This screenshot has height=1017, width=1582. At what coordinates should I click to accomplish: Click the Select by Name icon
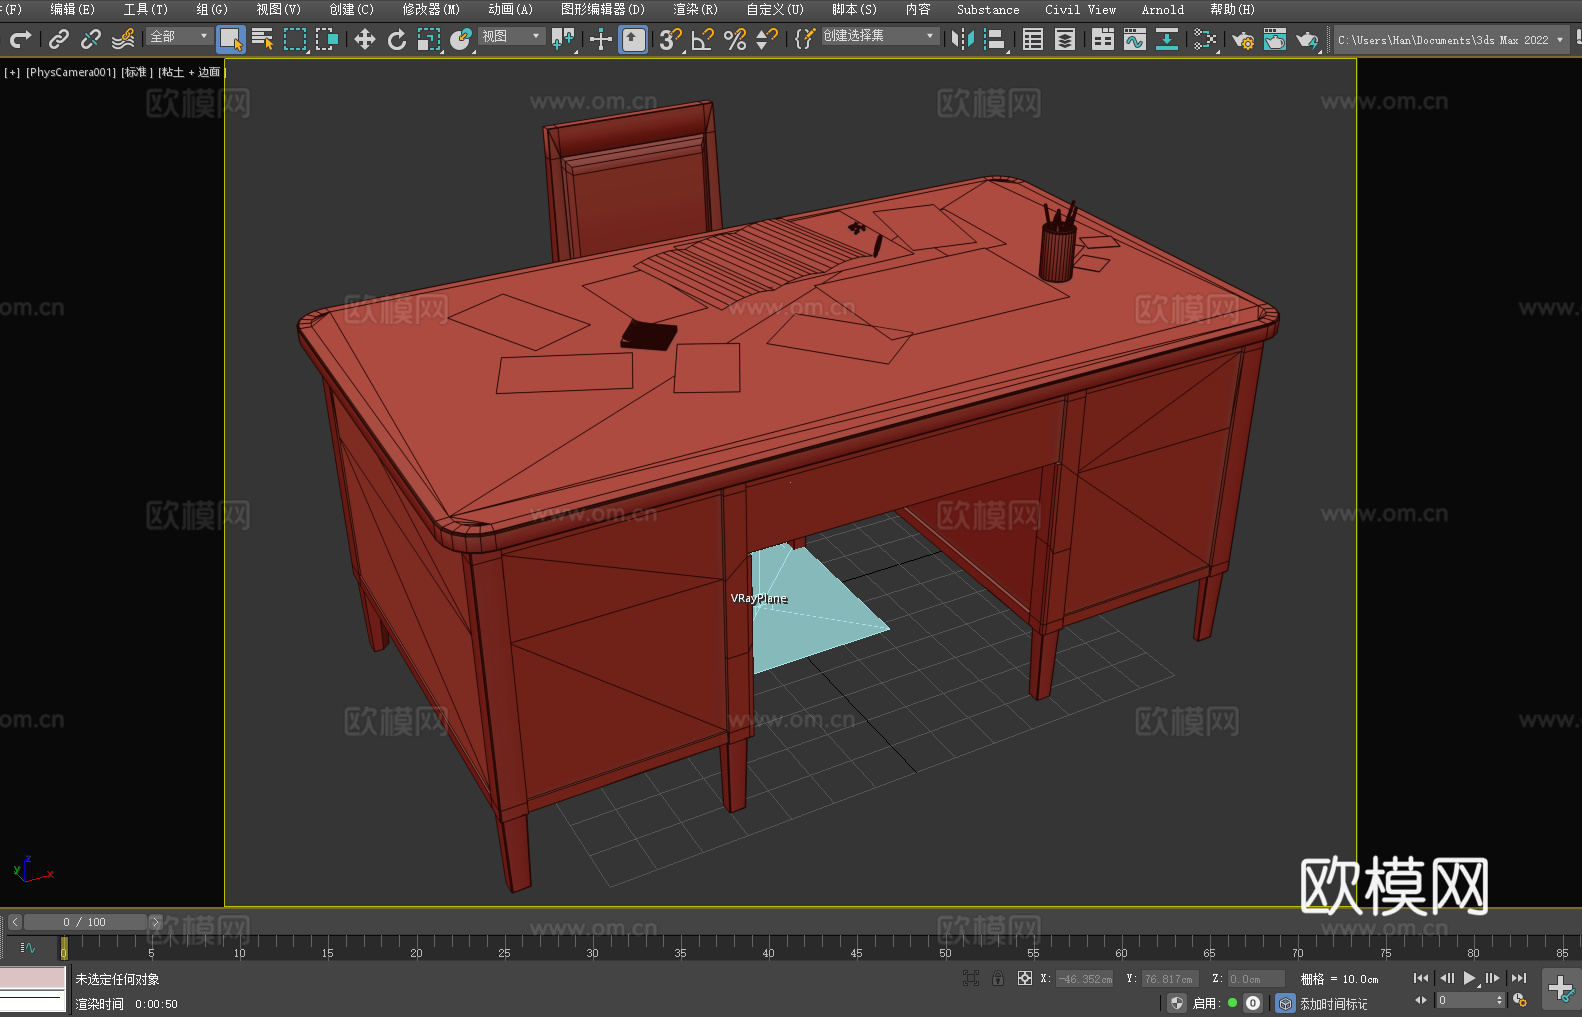coord(262,39)
